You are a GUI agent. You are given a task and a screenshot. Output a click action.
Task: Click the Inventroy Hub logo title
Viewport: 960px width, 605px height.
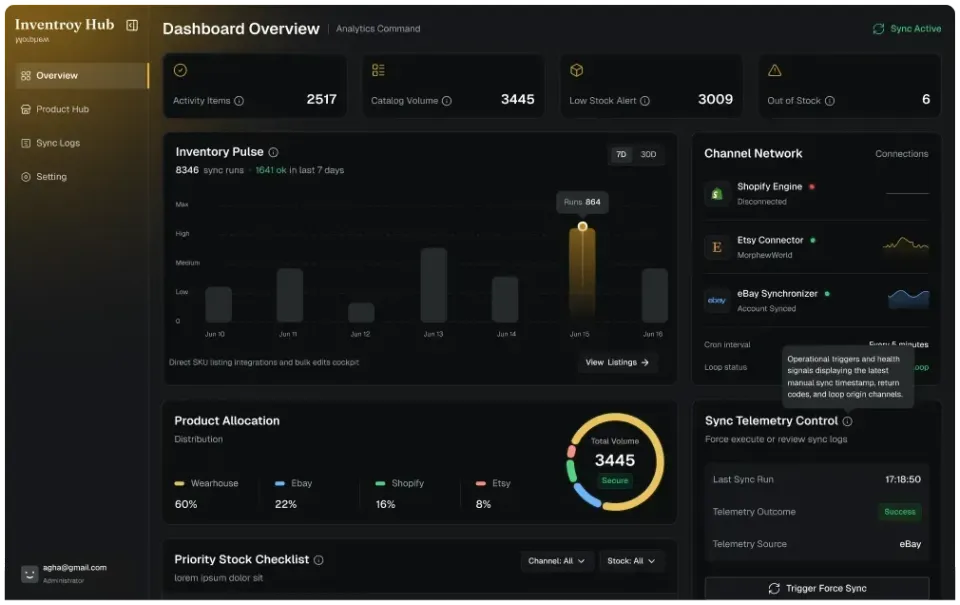click(x=64, y=24)
